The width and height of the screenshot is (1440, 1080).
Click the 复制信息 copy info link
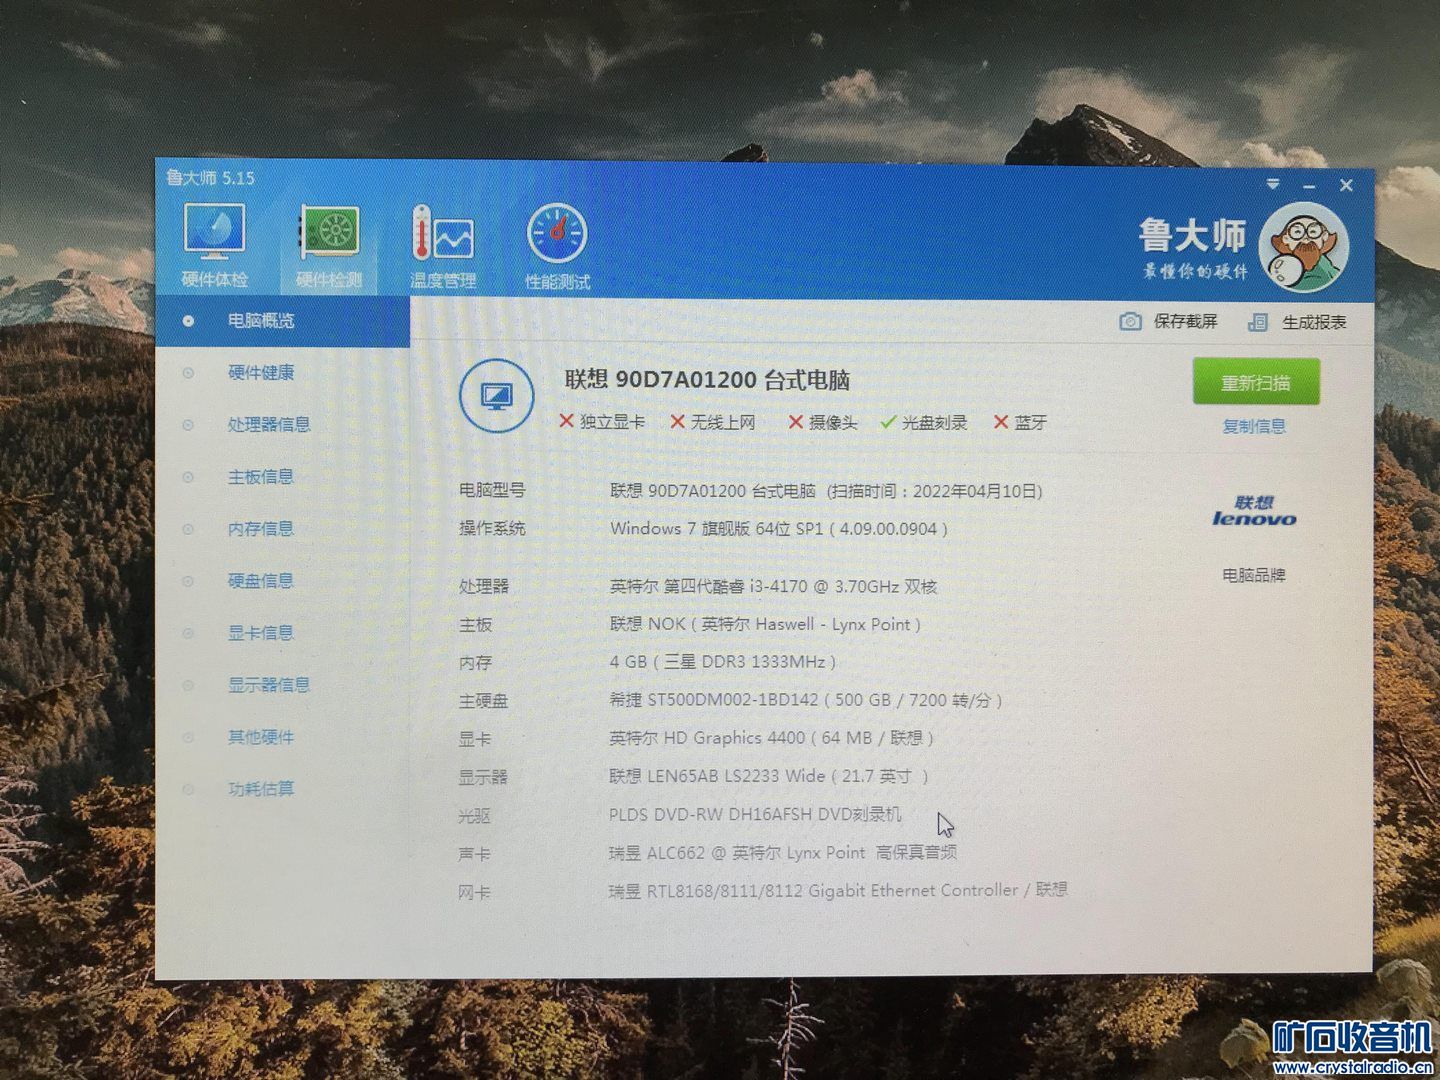[x=1254, y=427]
